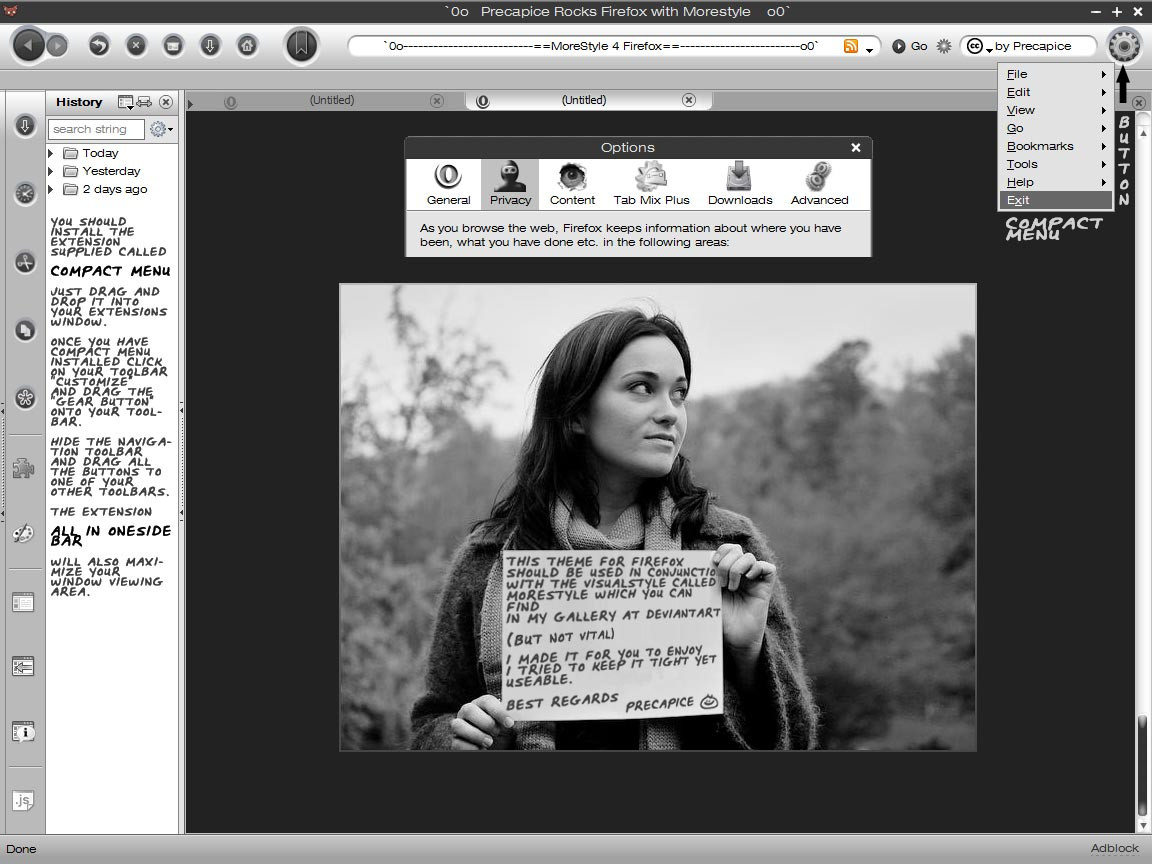Select the Today history row
The height and width of the screenshot is (864, 1152).
(112, 153)
